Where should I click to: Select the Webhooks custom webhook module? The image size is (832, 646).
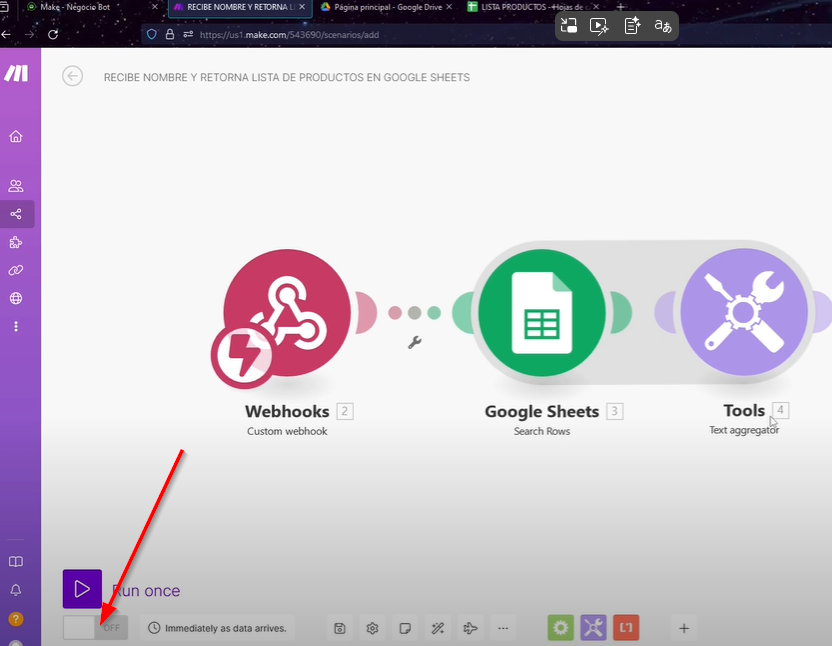pos(287,313)
